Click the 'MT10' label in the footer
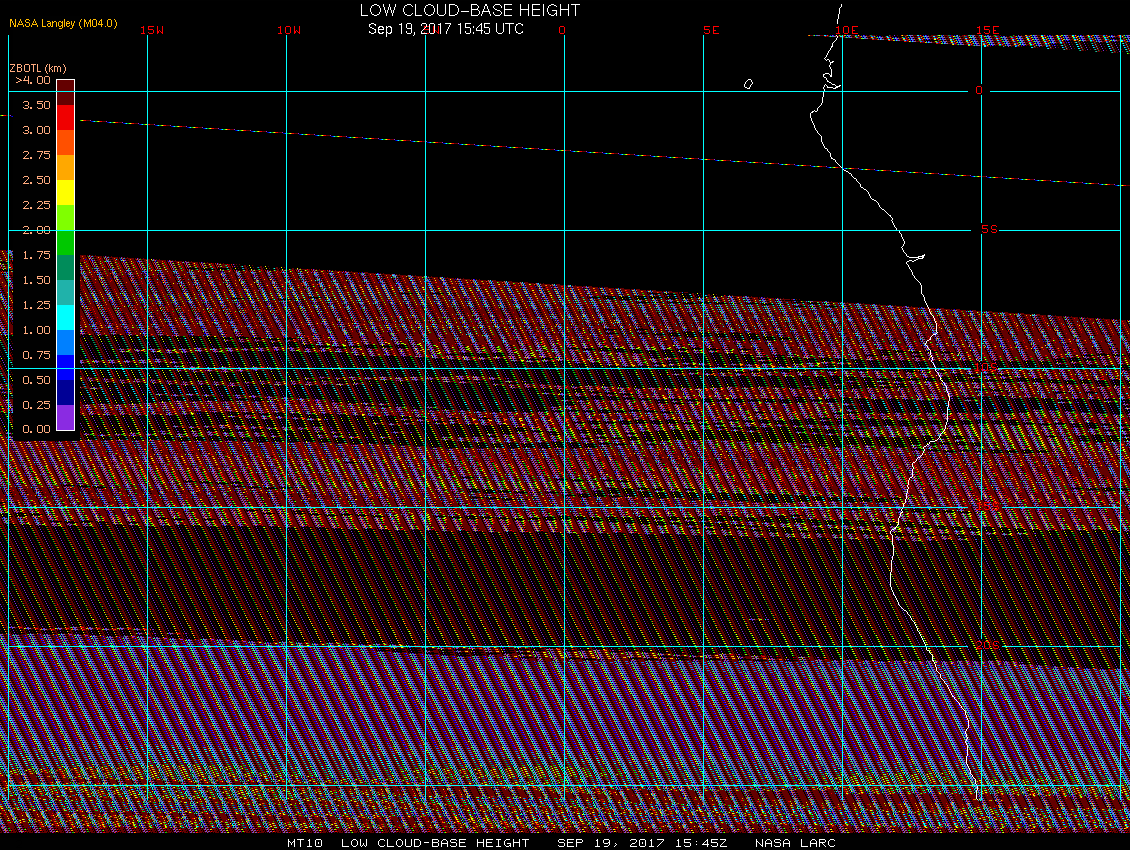Screen dimensions: 1130x850 coord(303,843)
